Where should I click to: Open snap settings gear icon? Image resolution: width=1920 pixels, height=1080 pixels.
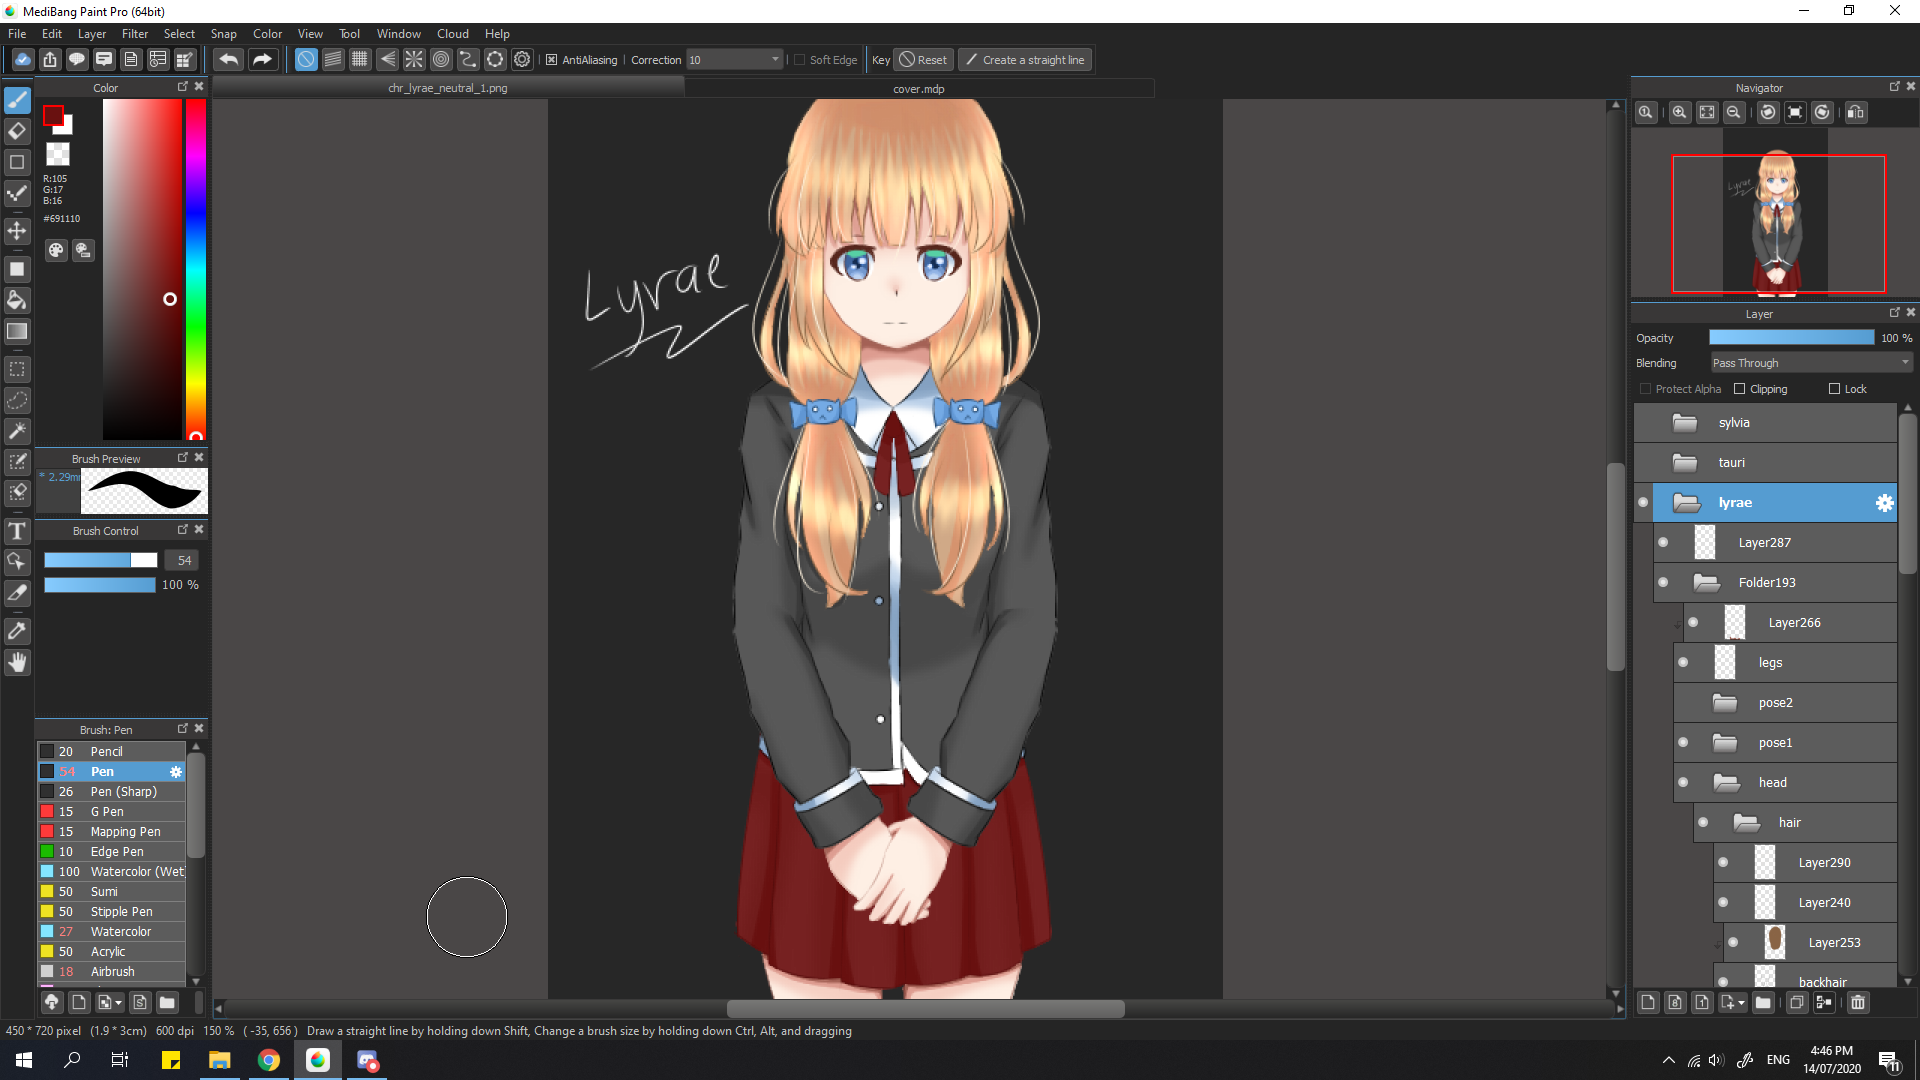point(522,60)
